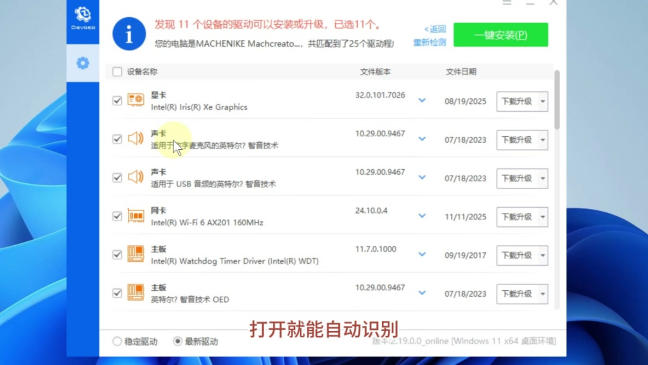Open the menu icon in title bar
The height and width of the screenshot is (365, 648).
[507, 2]
